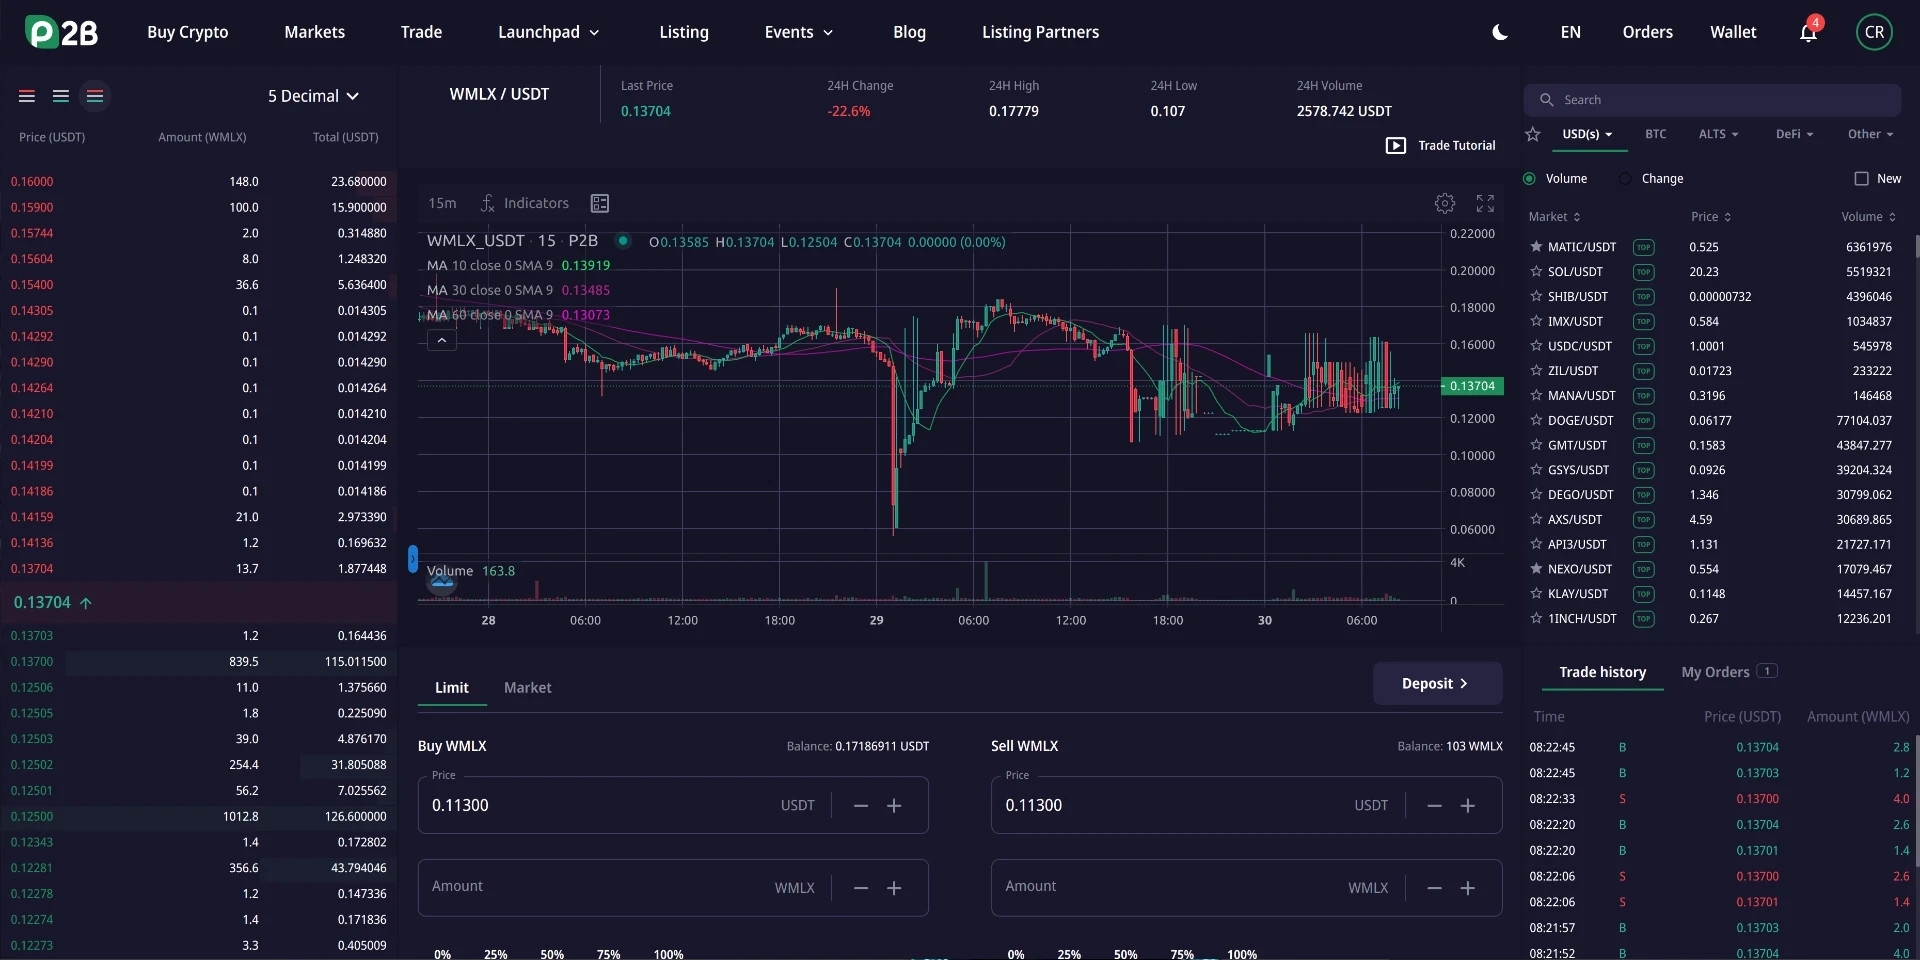Image resolution: width=1920 pixels, height=960 pixels.
Task: Open chart templates layout icon
Action: tap(600, 203)
